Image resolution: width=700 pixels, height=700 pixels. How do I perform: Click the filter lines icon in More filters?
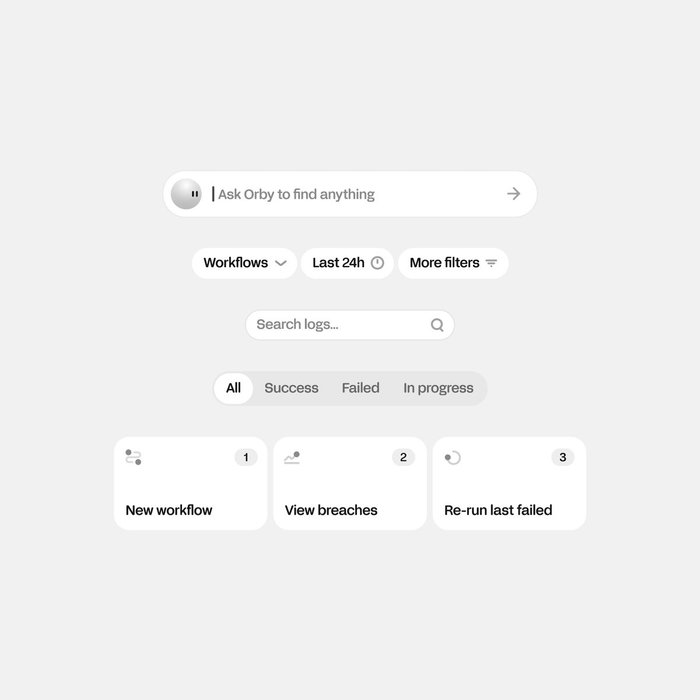(x=491, y=263)
